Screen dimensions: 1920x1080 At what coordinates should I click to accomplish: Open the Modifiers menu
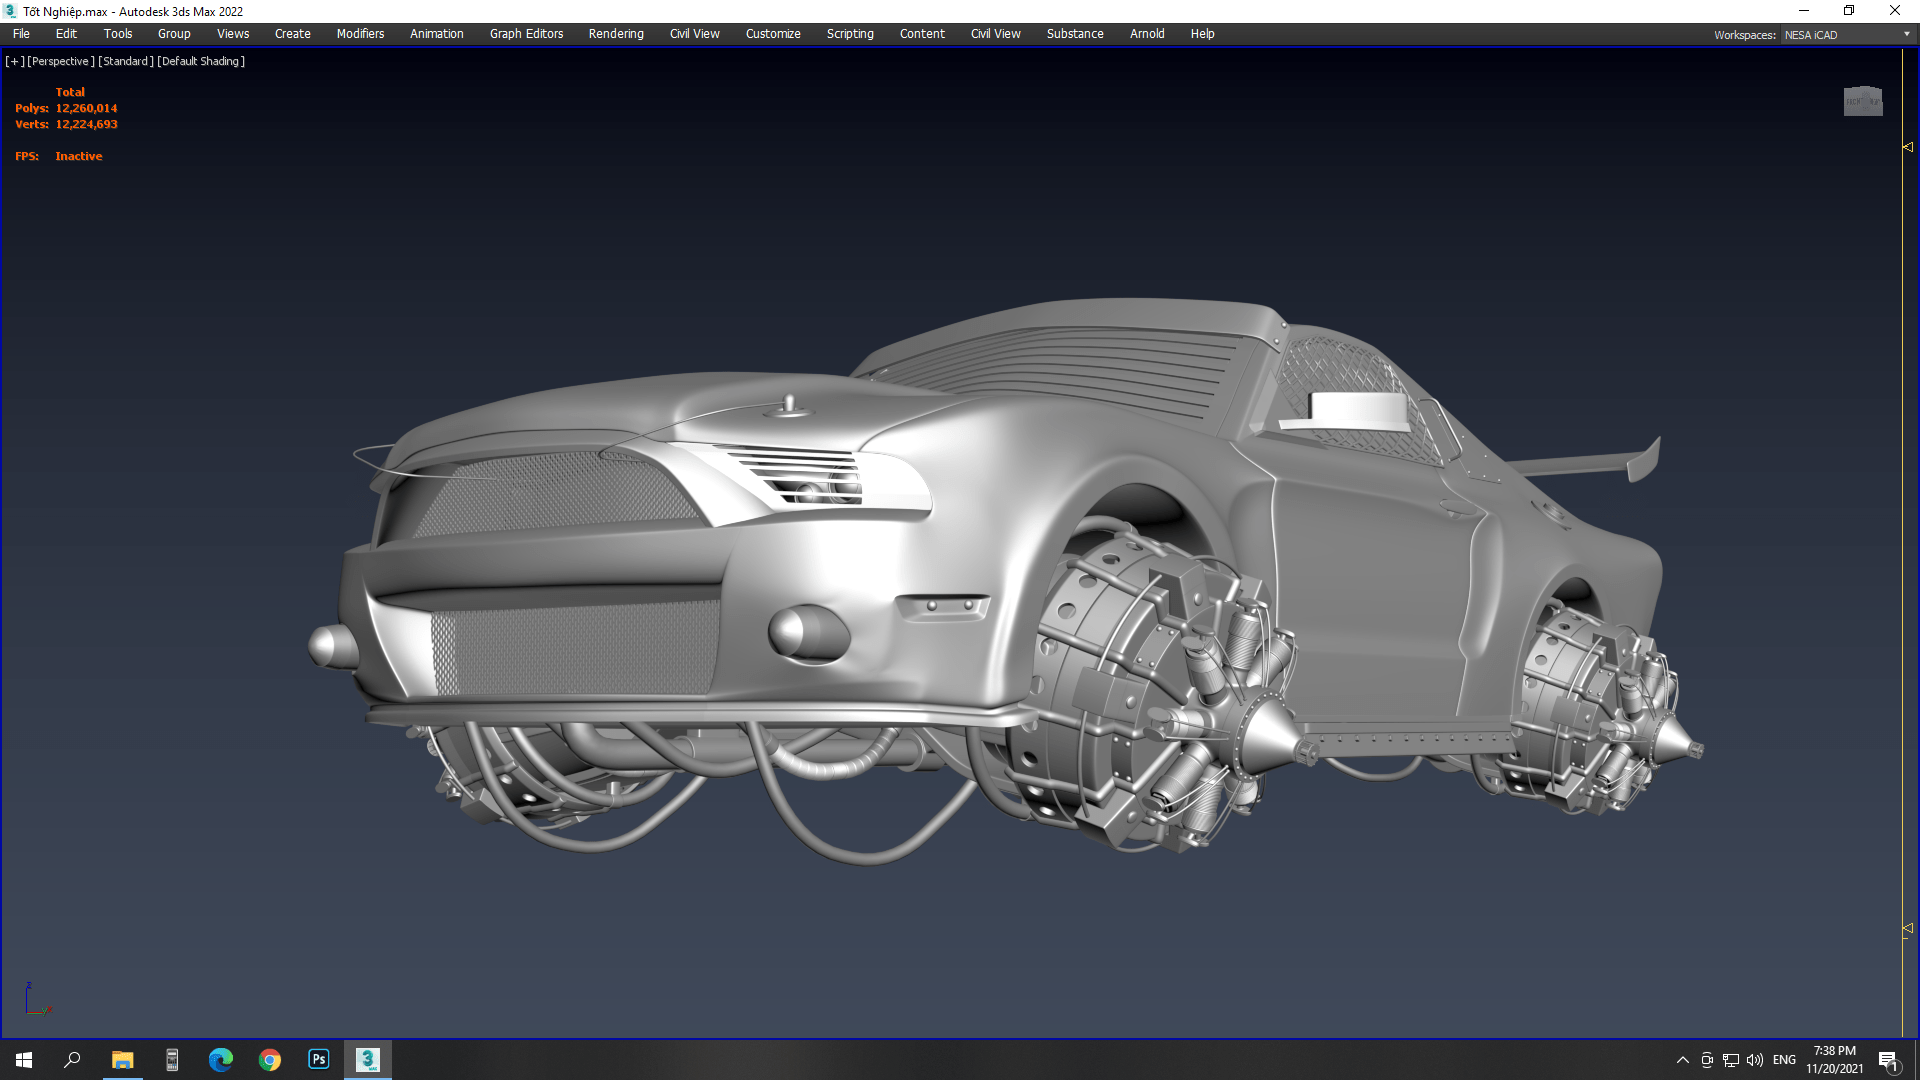pyautogui.click(x=360, y=34)
